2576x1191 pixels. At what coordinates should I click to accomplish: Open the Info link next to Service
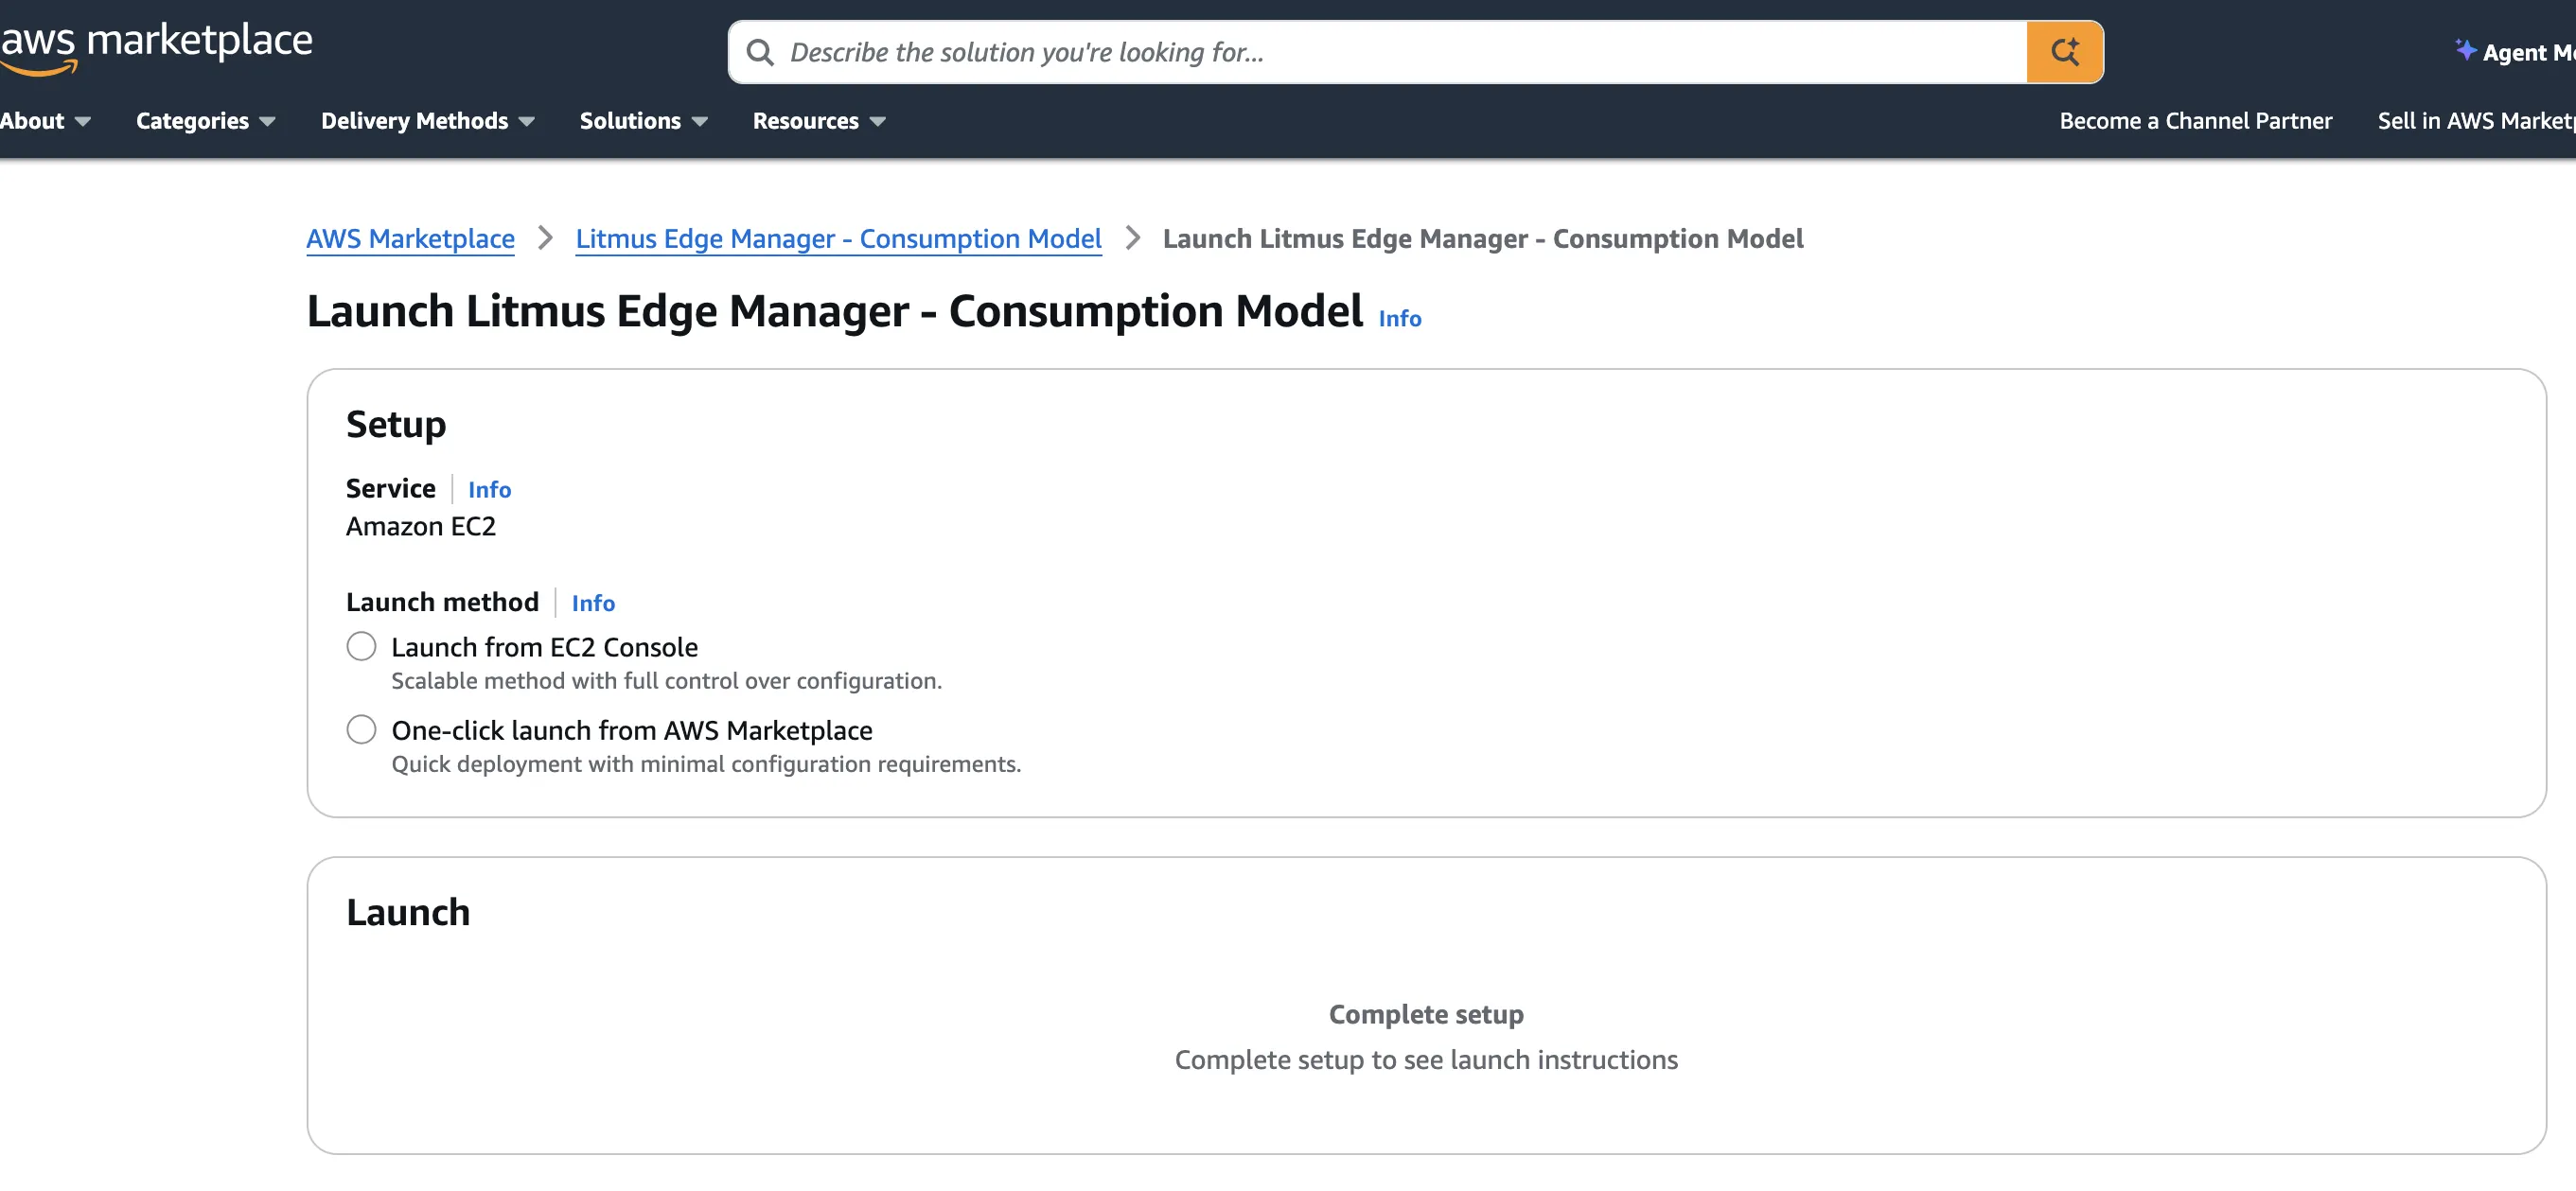[x=489, y=489]
